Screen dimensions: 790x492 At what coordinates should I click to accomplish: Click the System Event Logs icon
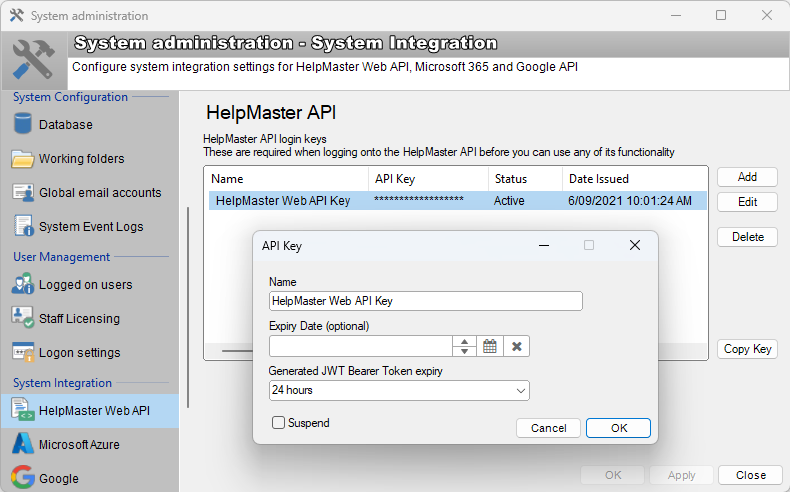coord(23,226)
